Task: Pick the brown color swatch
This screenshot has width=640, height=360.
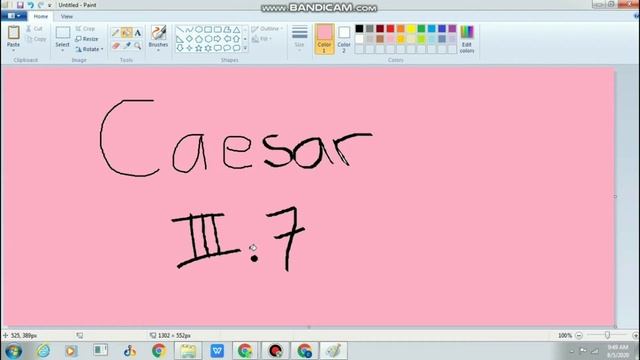Action: [380, 39]
